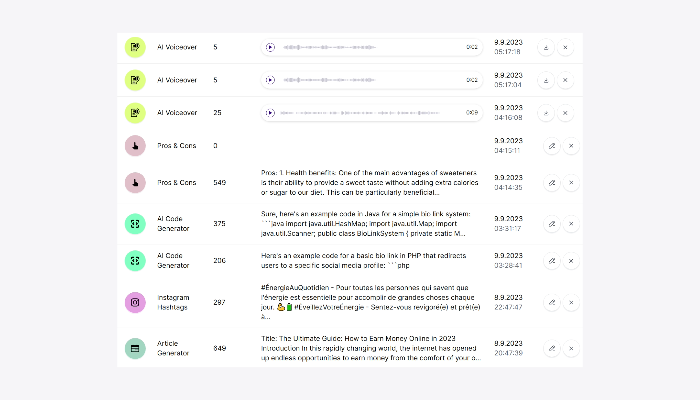Play the AI Voiceover audio from 05:17:04
The width and height of the screenshot is (700, 400).
(270, 80)
